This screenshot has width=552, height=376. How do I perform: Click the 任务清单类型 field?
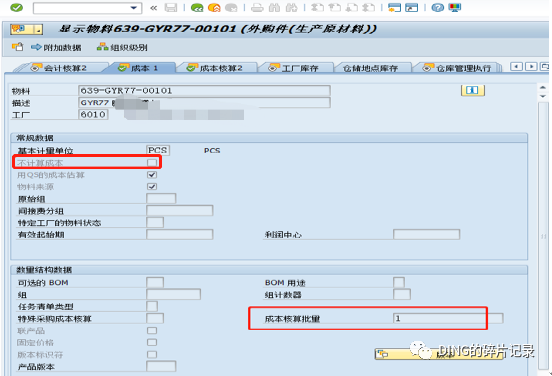[152, 306]
